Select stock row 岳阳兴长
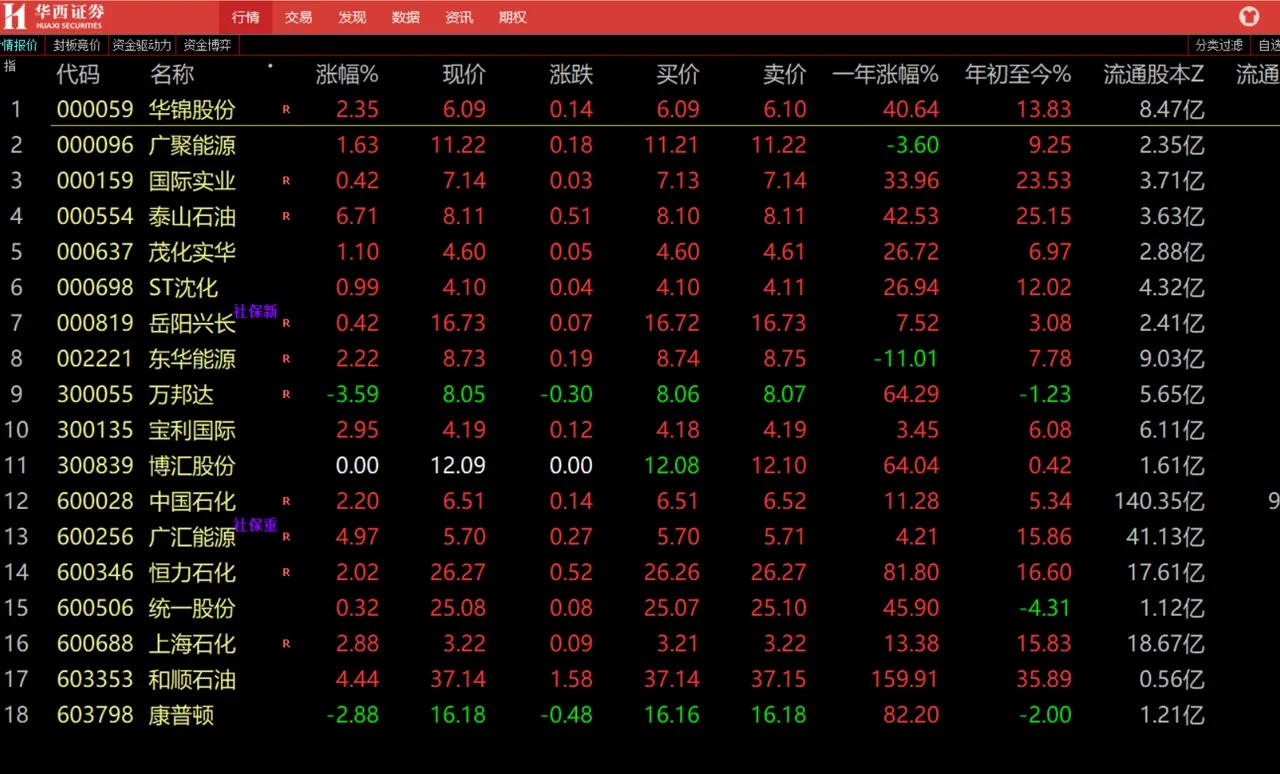Viewport: 1280px width, 774px height. point(640,324)
